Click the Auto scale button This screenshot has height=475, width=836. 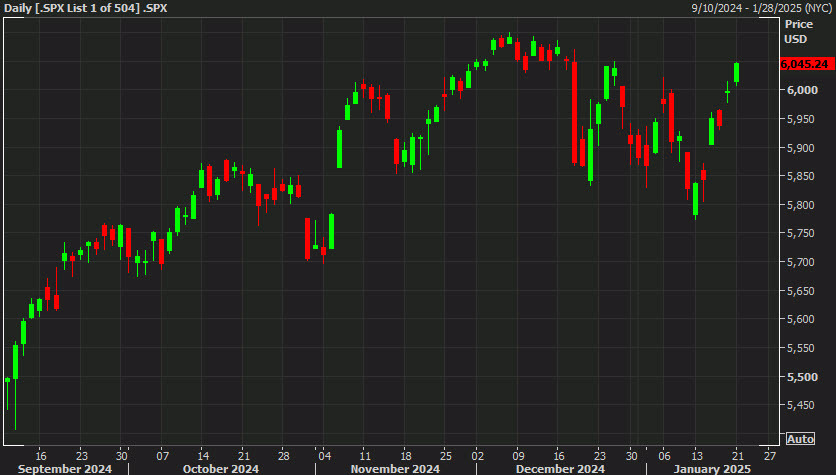coord(800,439)
